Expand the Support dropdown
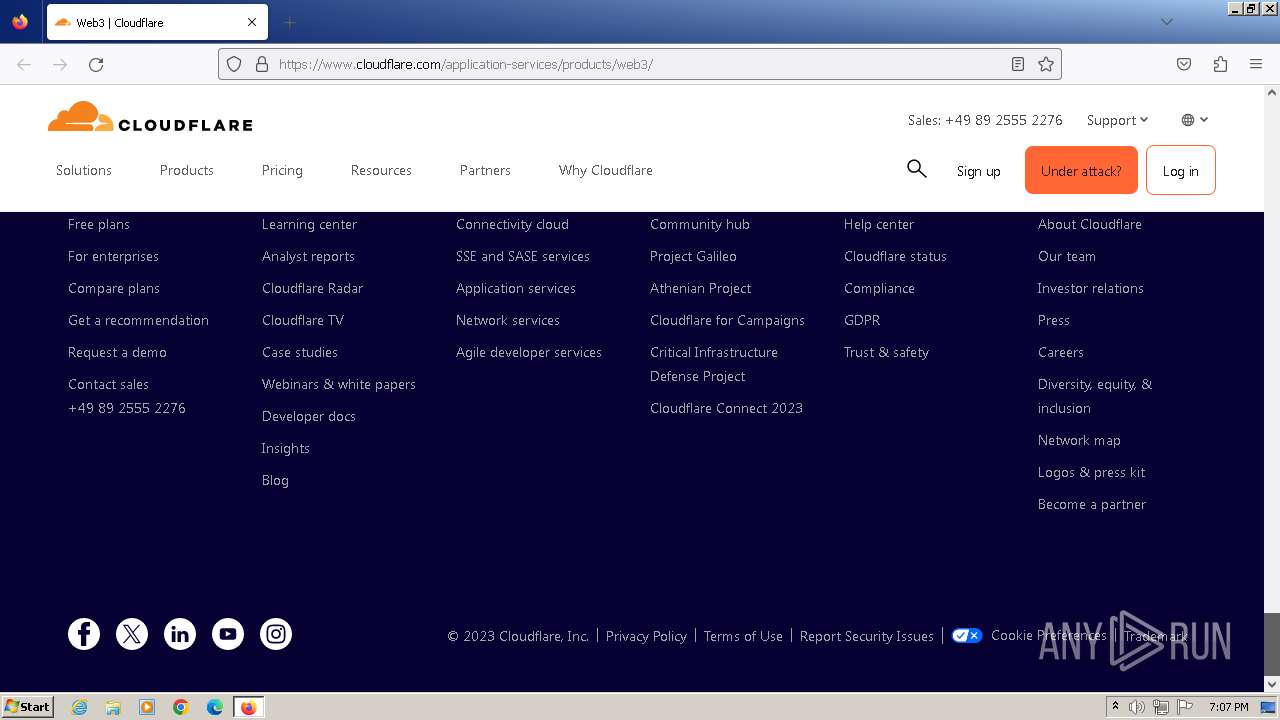1280x720 pixels. click(1117, 120)
